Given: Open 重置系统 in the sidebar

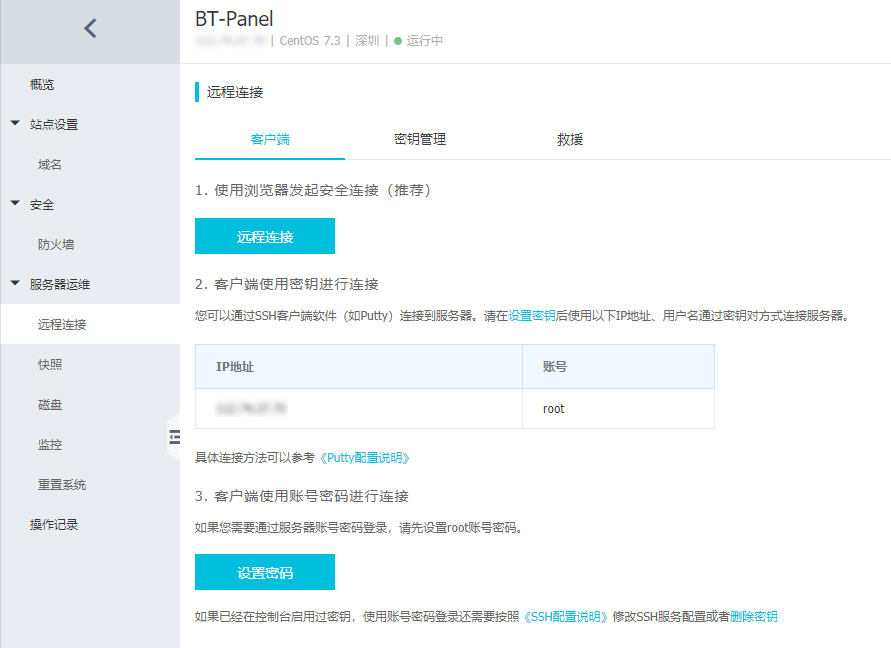Looking at the screenshot, I should (x=62, y=485).
